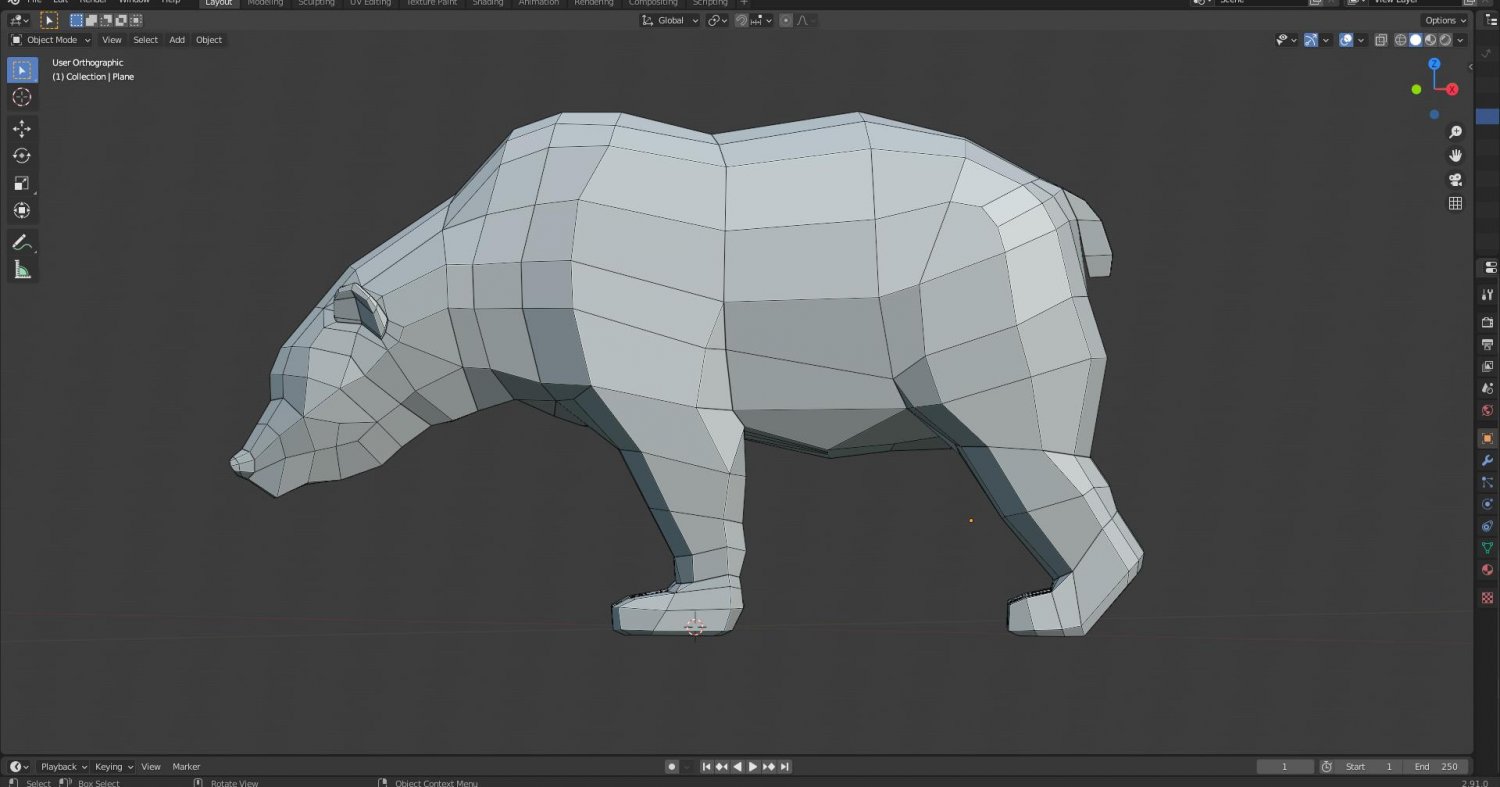
Task: Open the Playback dropdown in timeline
Action: (x=63, y=767)
